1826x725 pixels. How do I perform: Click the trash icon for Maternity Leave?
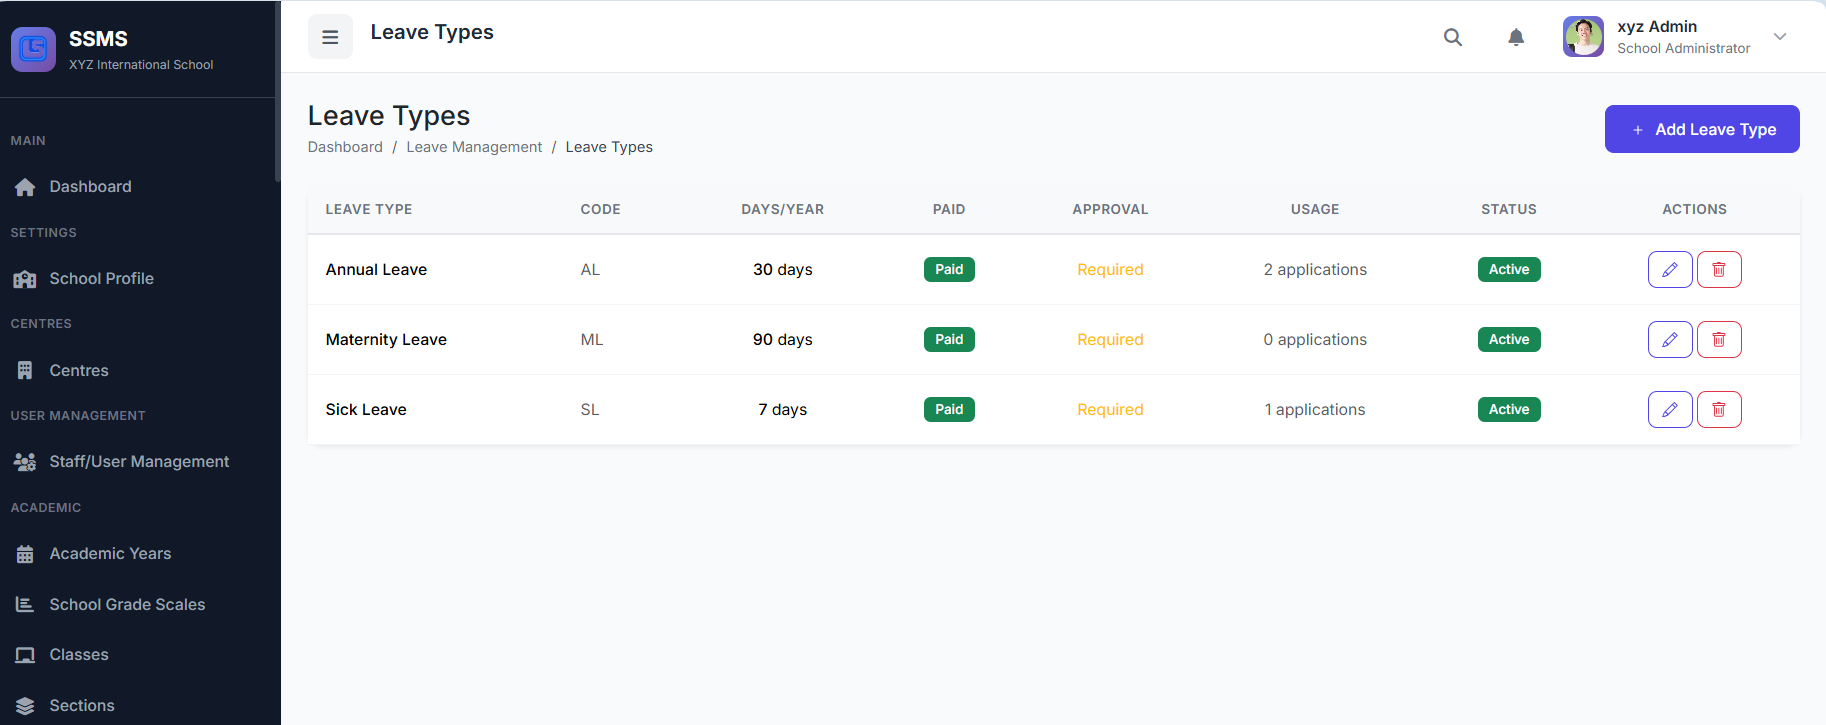(1719, 340)
